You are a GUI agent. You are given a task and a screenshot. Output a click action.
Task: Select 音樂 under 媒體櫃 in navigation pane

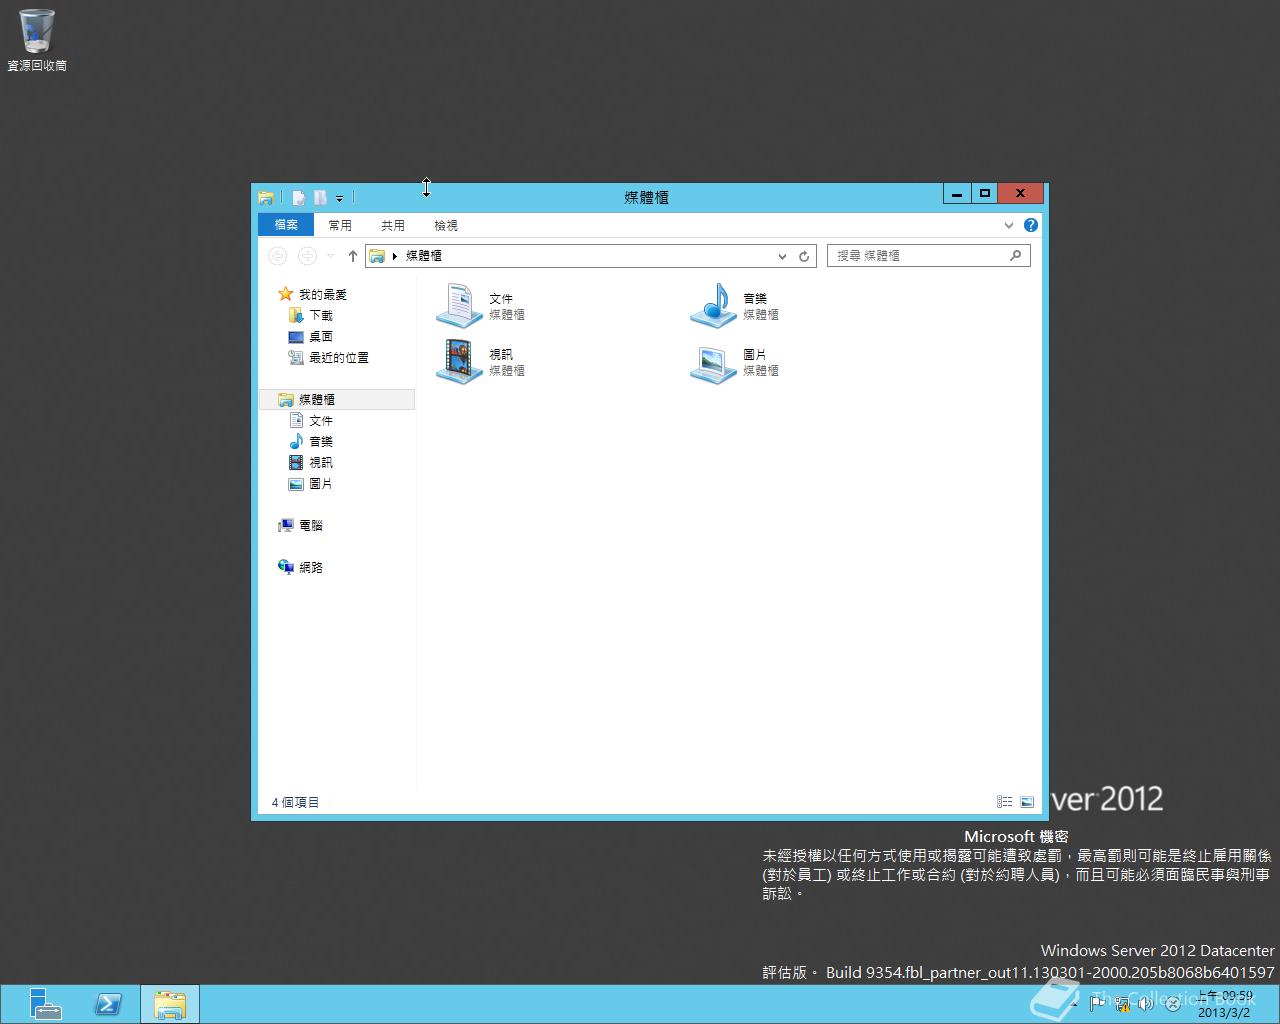point(311,441)
